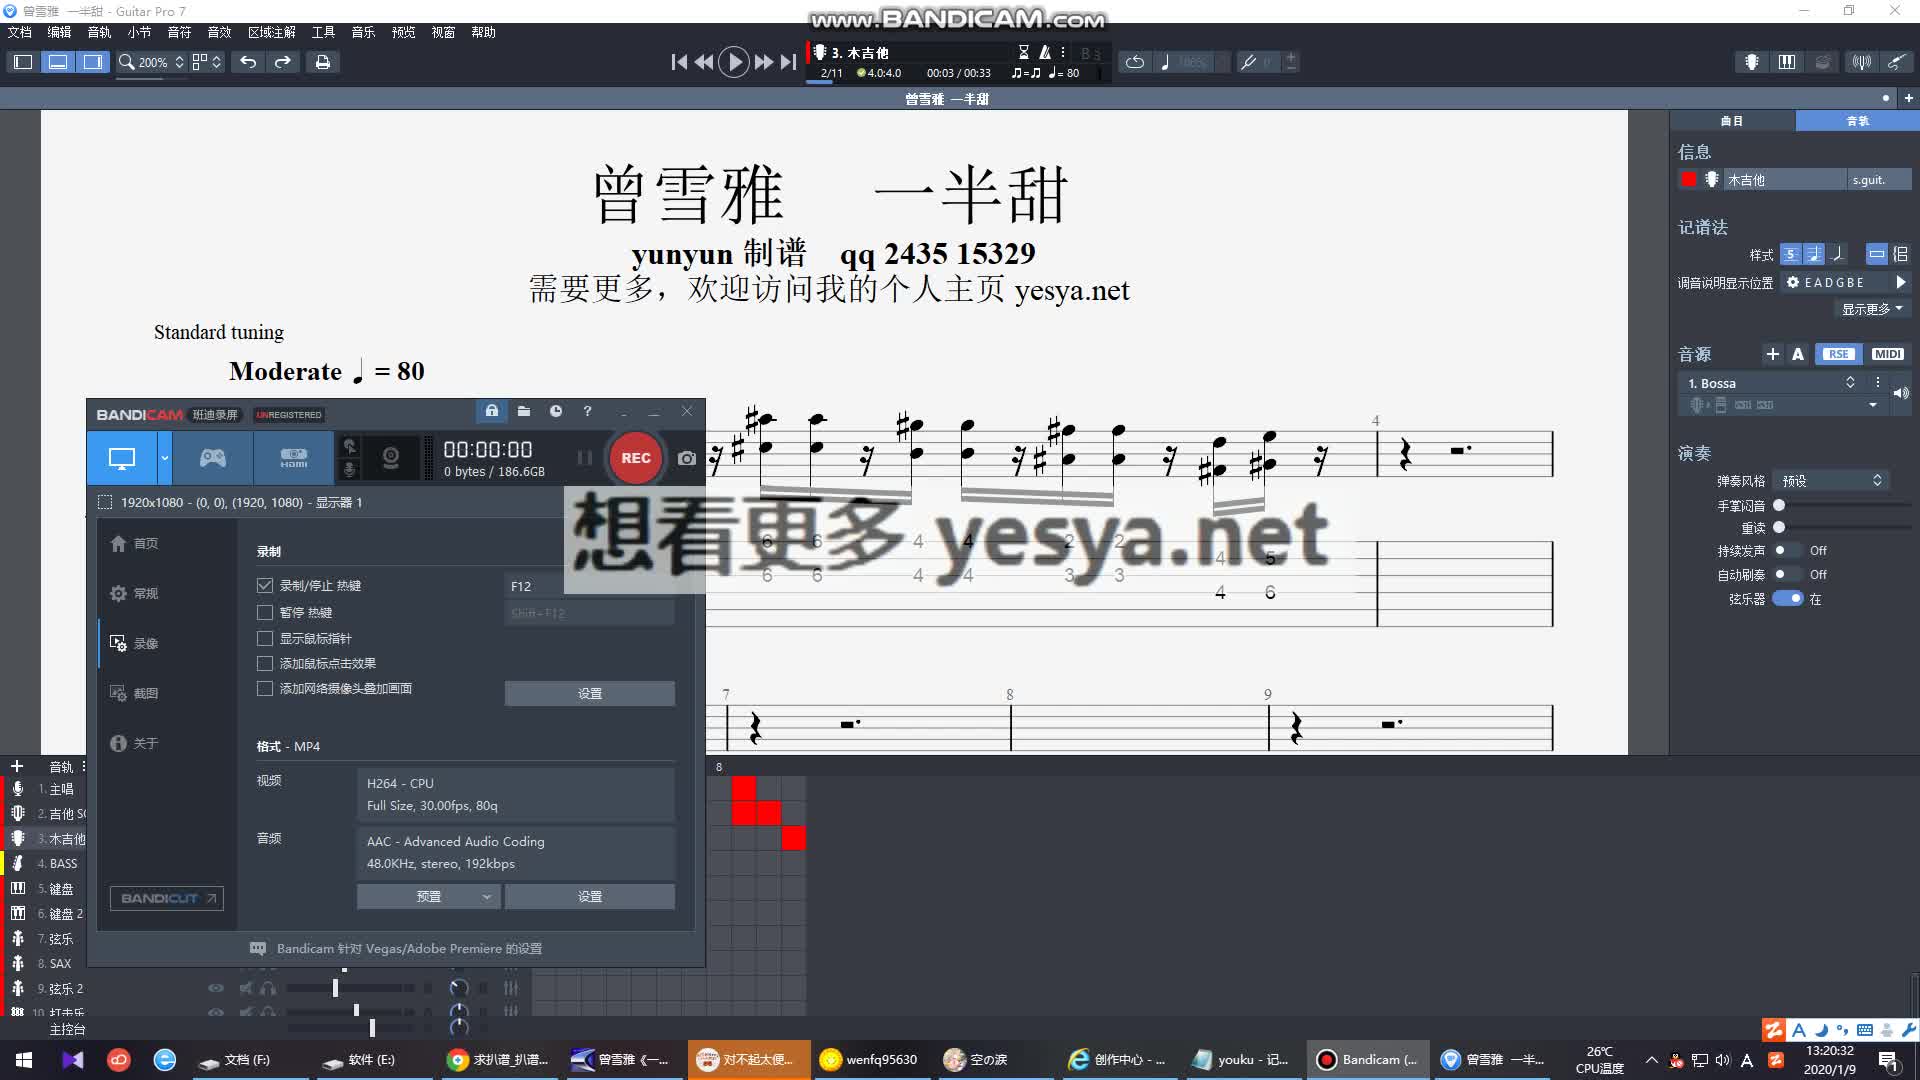Image resolution: width=1920 pixels, height=1080 pixels.
Task: Pause Bandicam recording
Action: coord(585,458)
